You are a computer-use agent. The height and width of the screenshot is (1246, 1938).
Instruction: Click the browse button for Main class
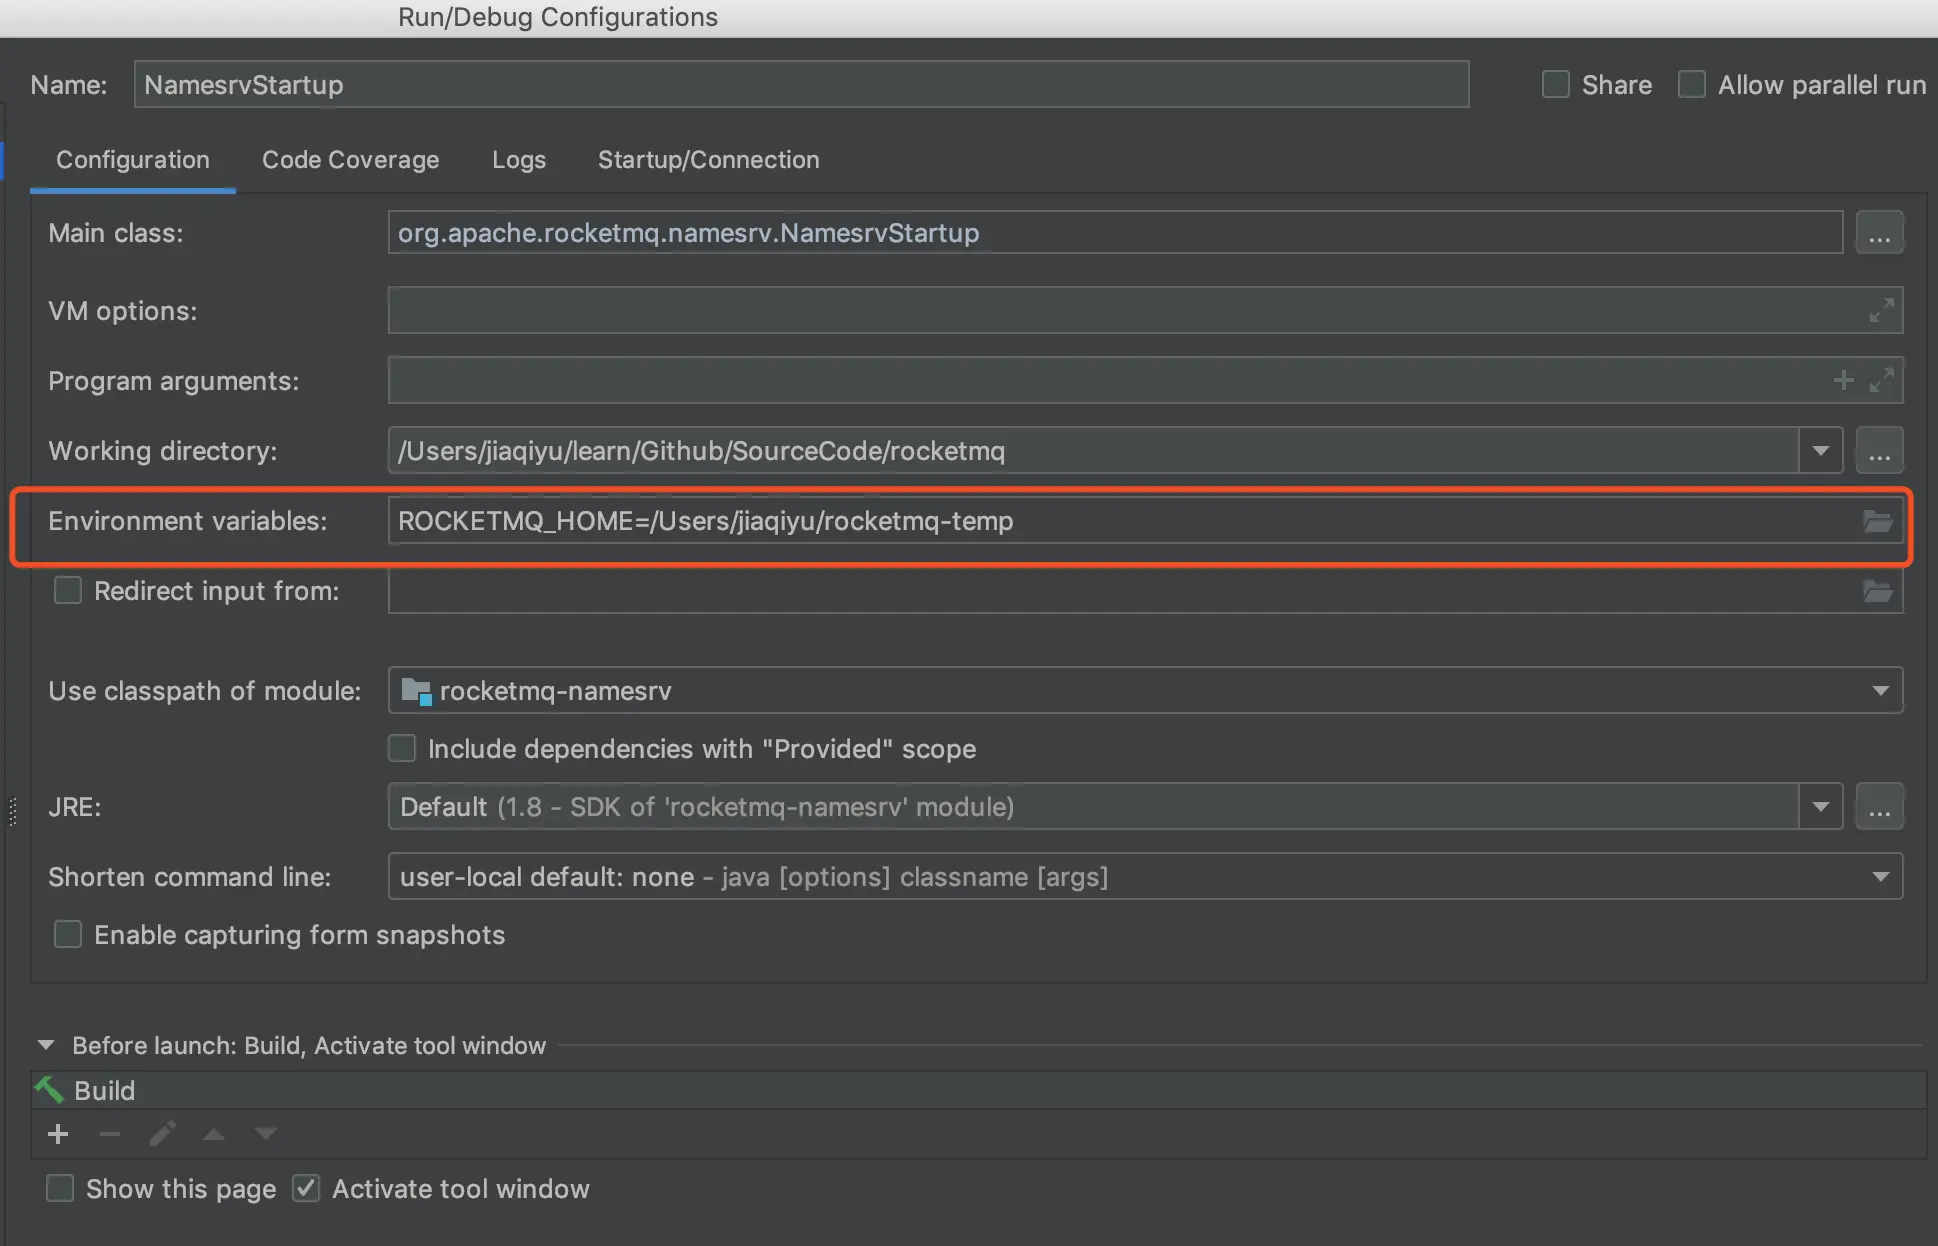click(x=1879, y=233)
